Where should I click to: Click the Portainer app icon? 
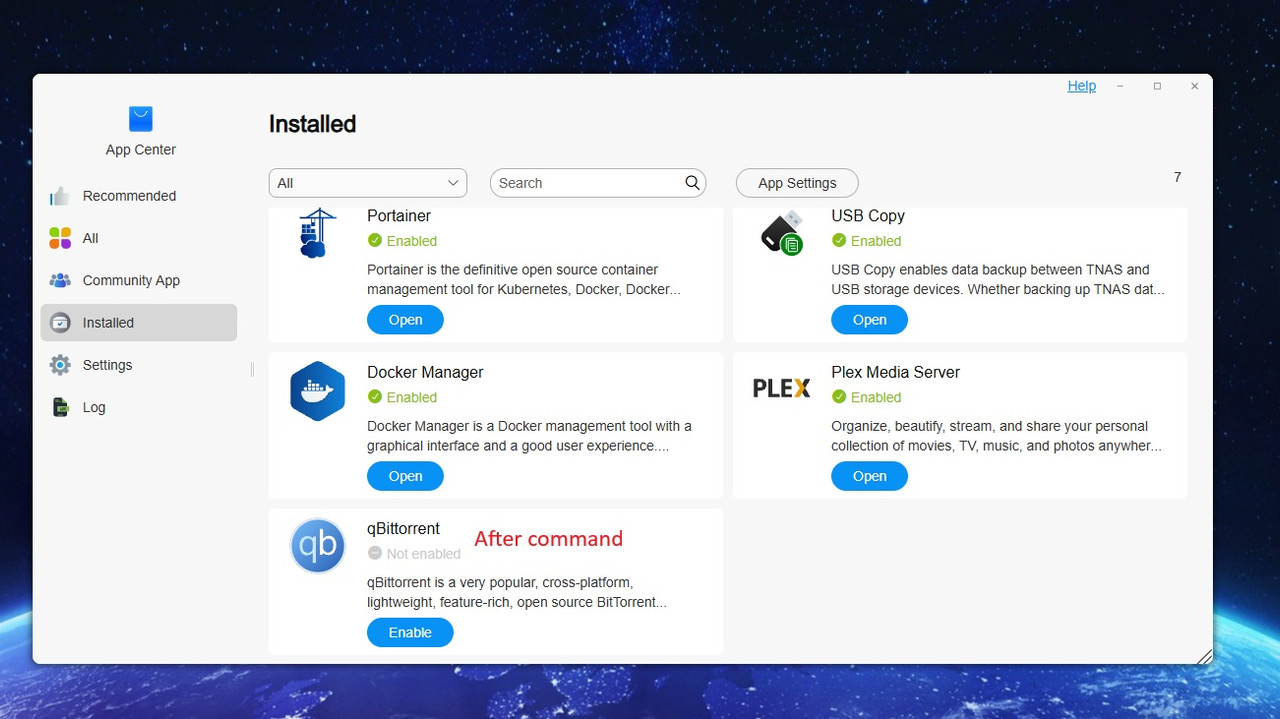tap(317, 234)
